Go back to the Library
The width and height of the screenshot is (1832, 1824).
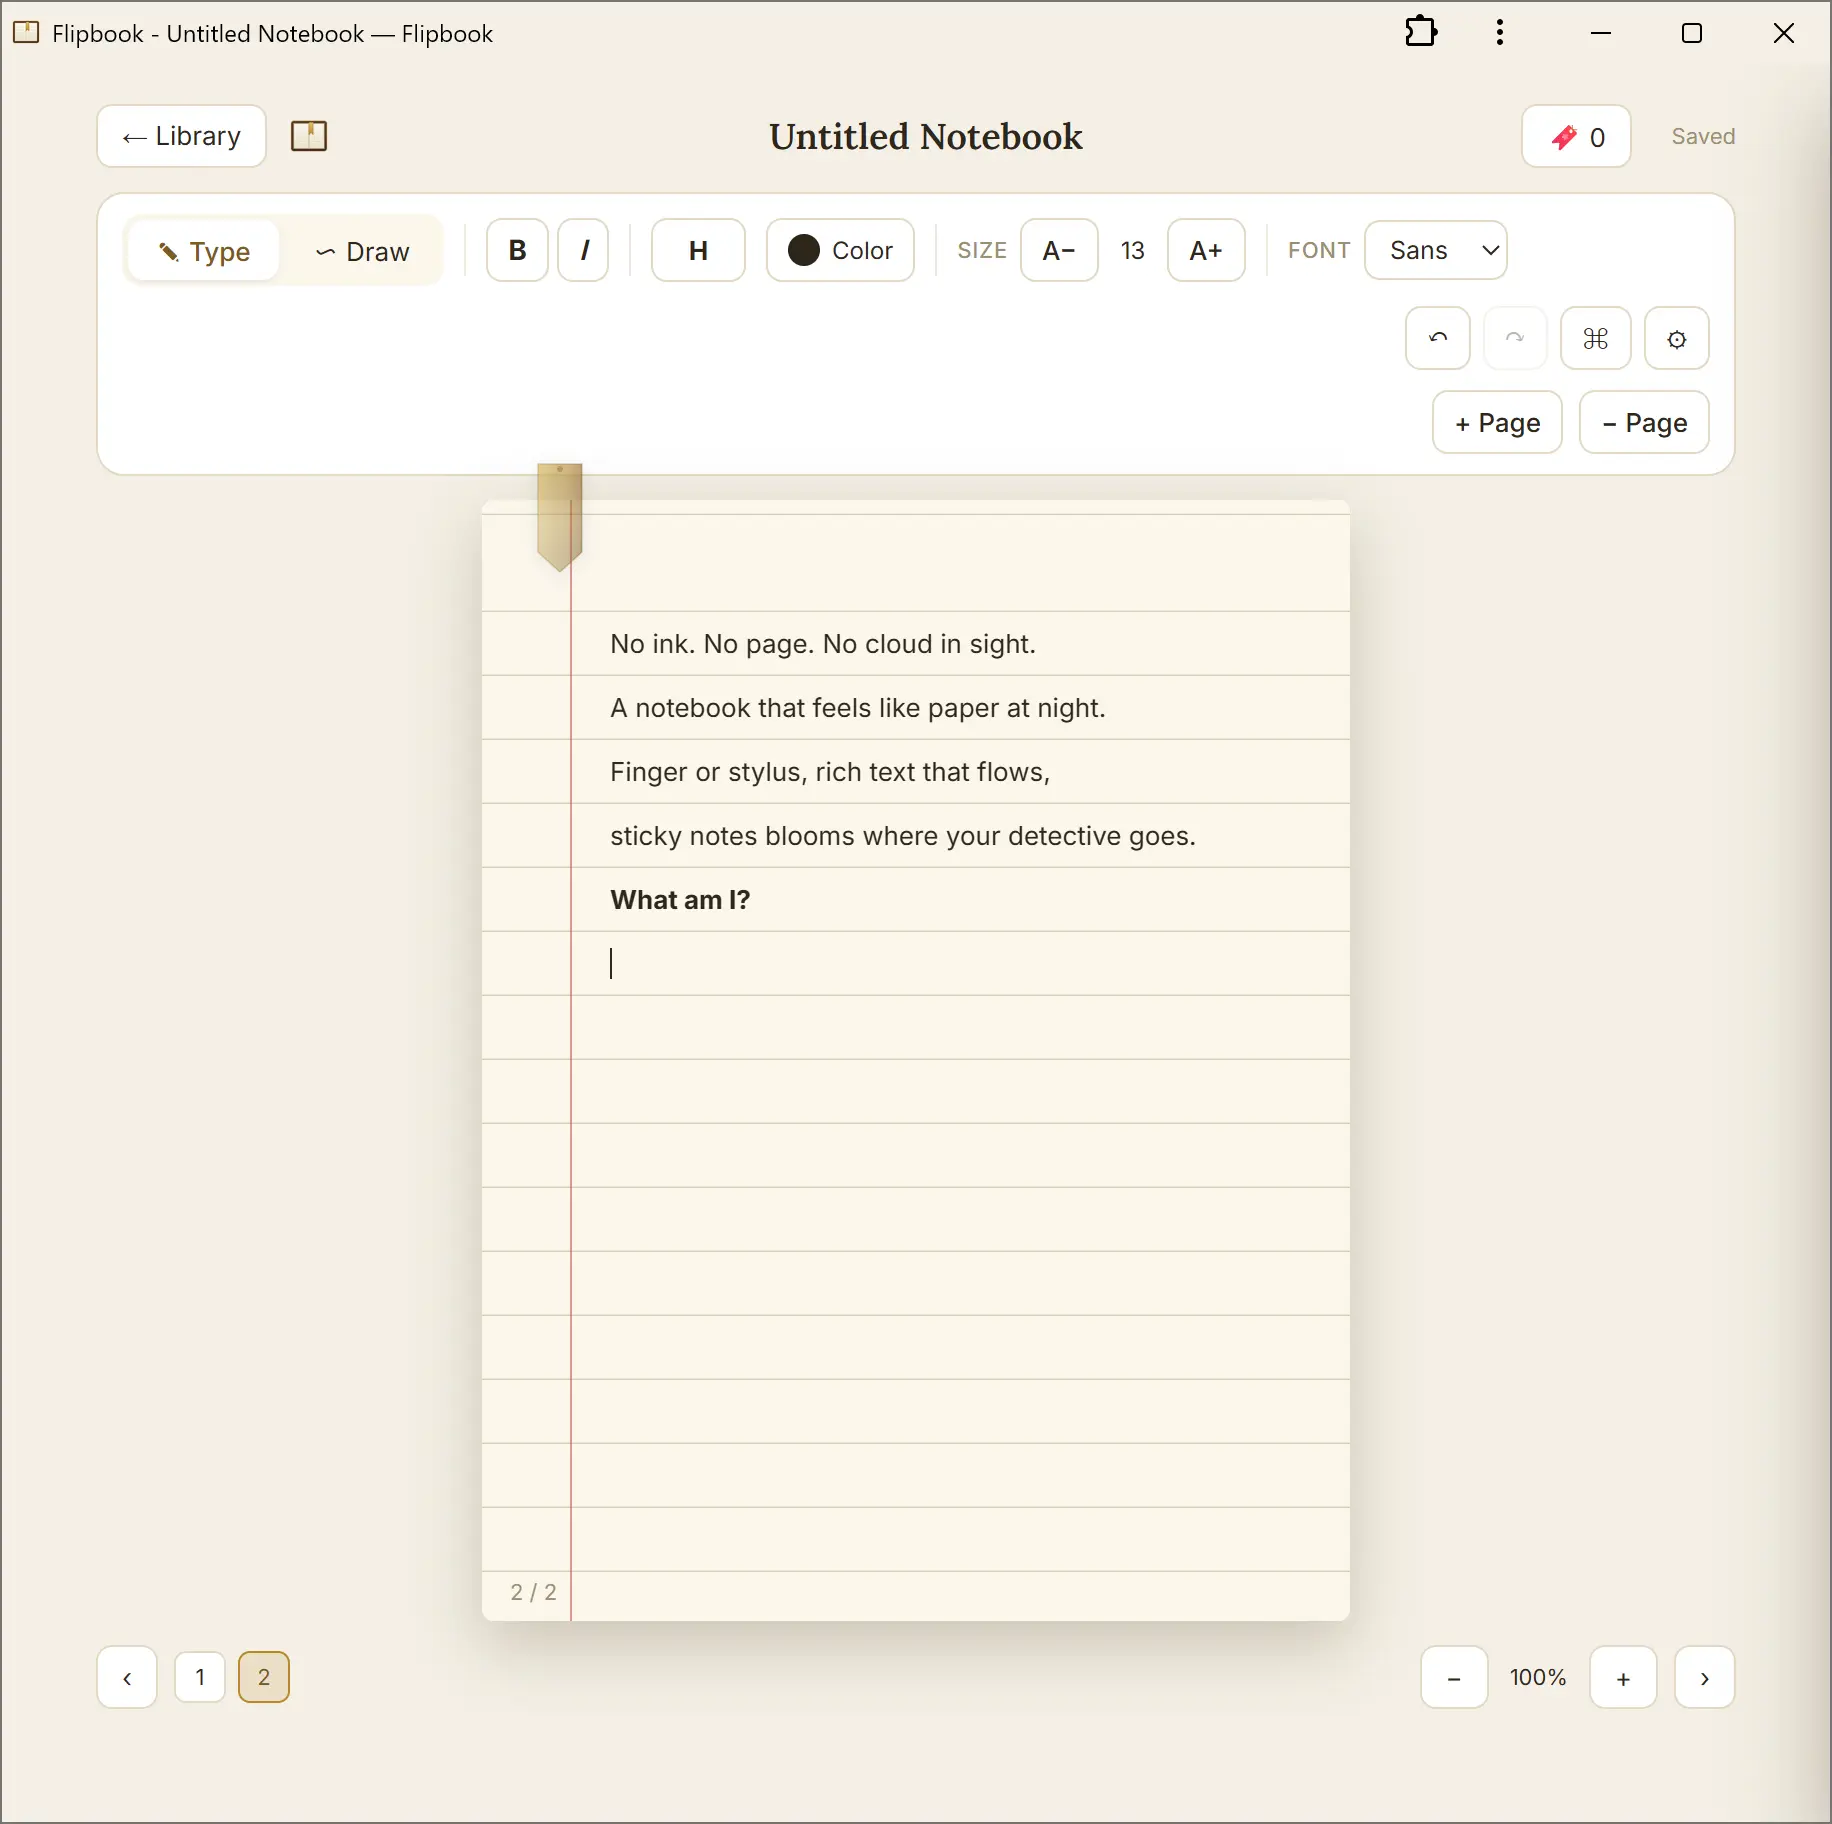click(x=181, y=136)
